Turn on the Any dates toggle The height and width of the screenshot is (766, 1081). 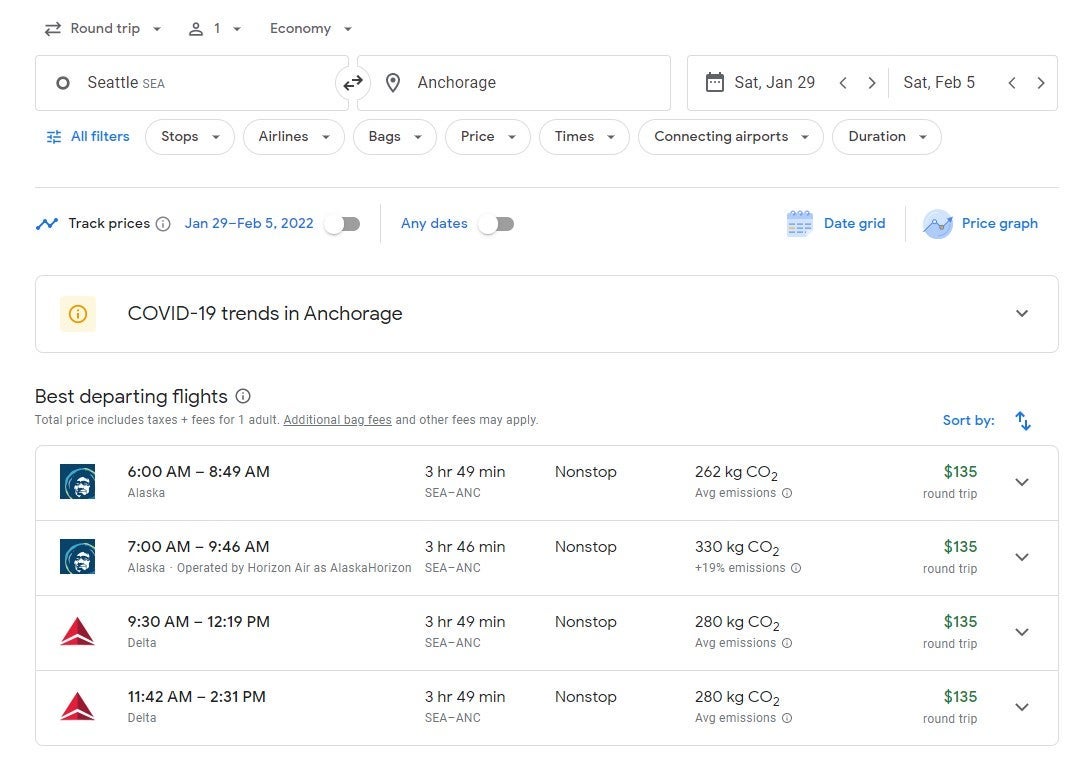coord(495,224)
